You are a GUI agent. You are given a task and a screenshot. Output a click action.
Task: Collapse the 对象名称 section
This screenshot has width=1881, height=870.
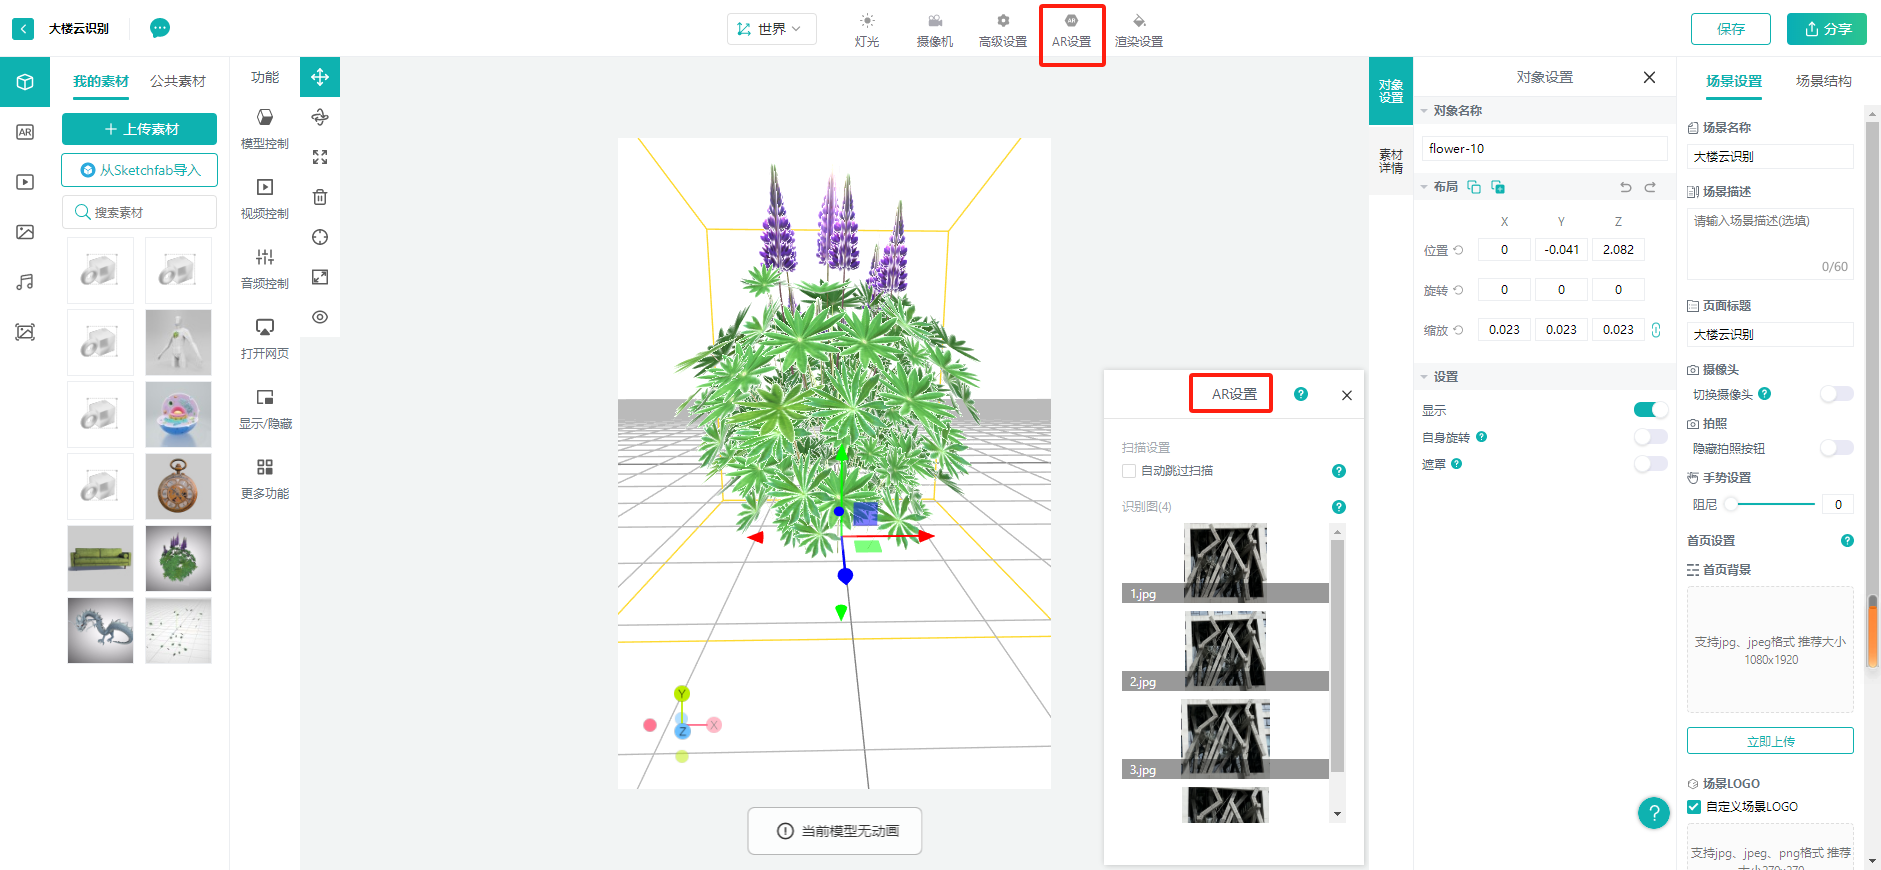1424,111
